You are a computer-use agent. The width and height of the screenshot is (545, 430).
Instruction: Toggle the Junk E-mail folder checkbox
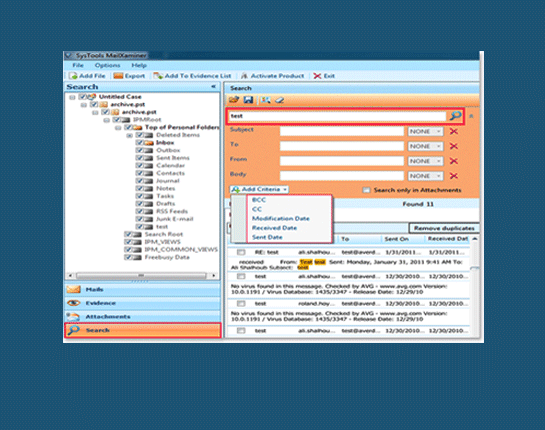click(x=139, y=219)
